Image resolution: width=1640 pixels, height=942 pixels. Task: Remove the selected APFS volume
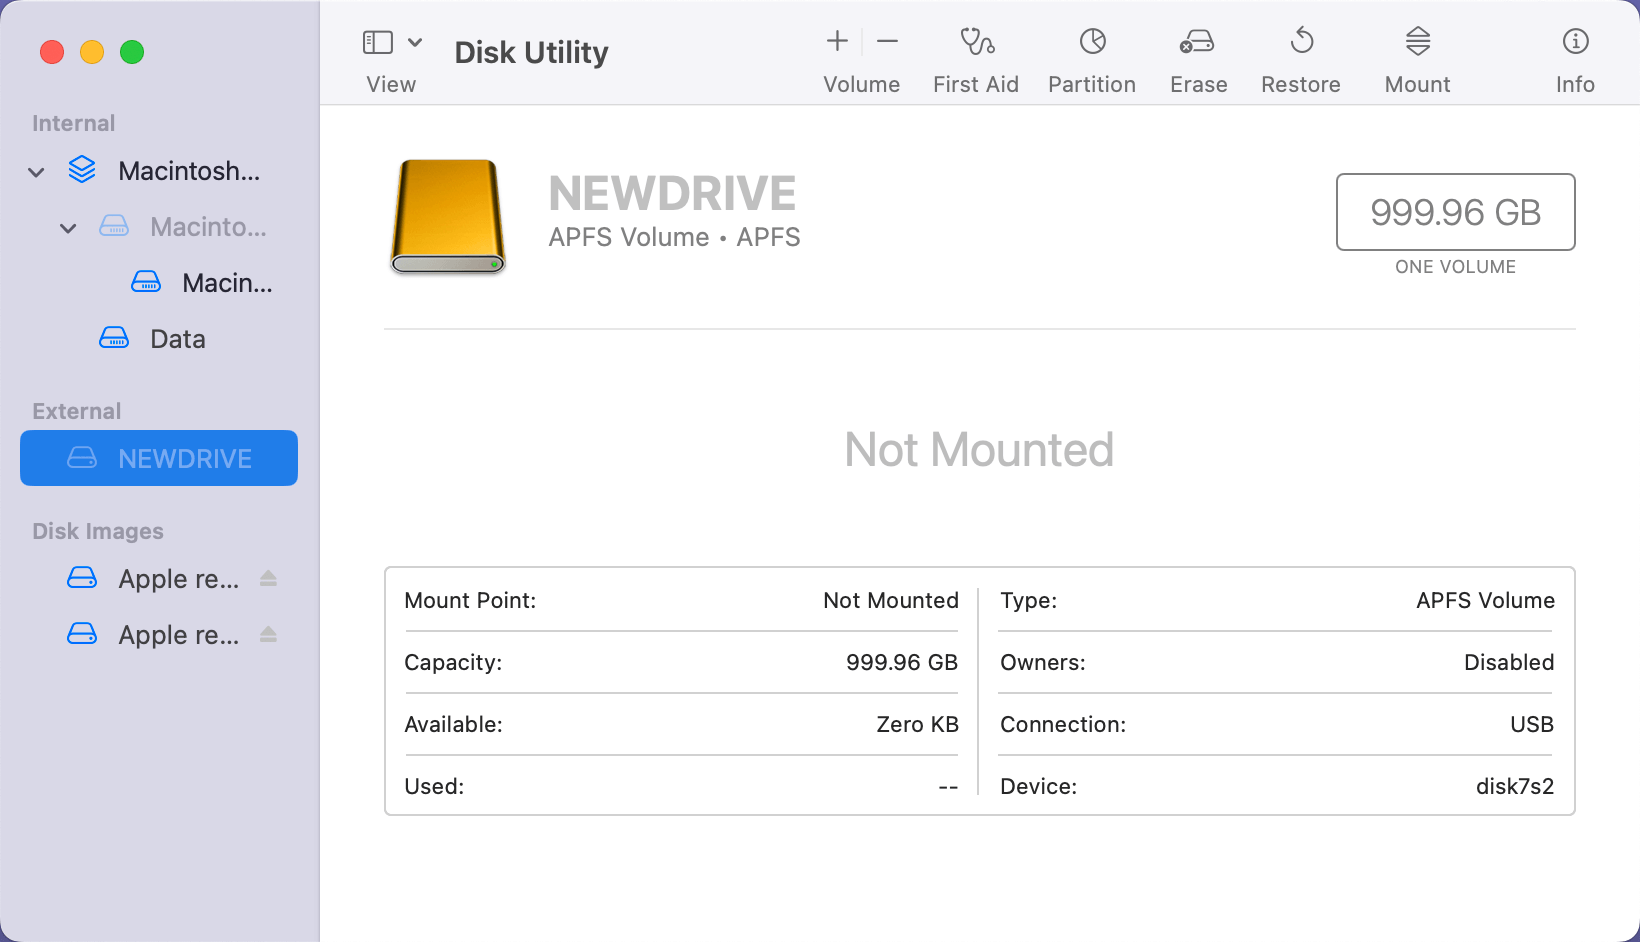[886, 41]
